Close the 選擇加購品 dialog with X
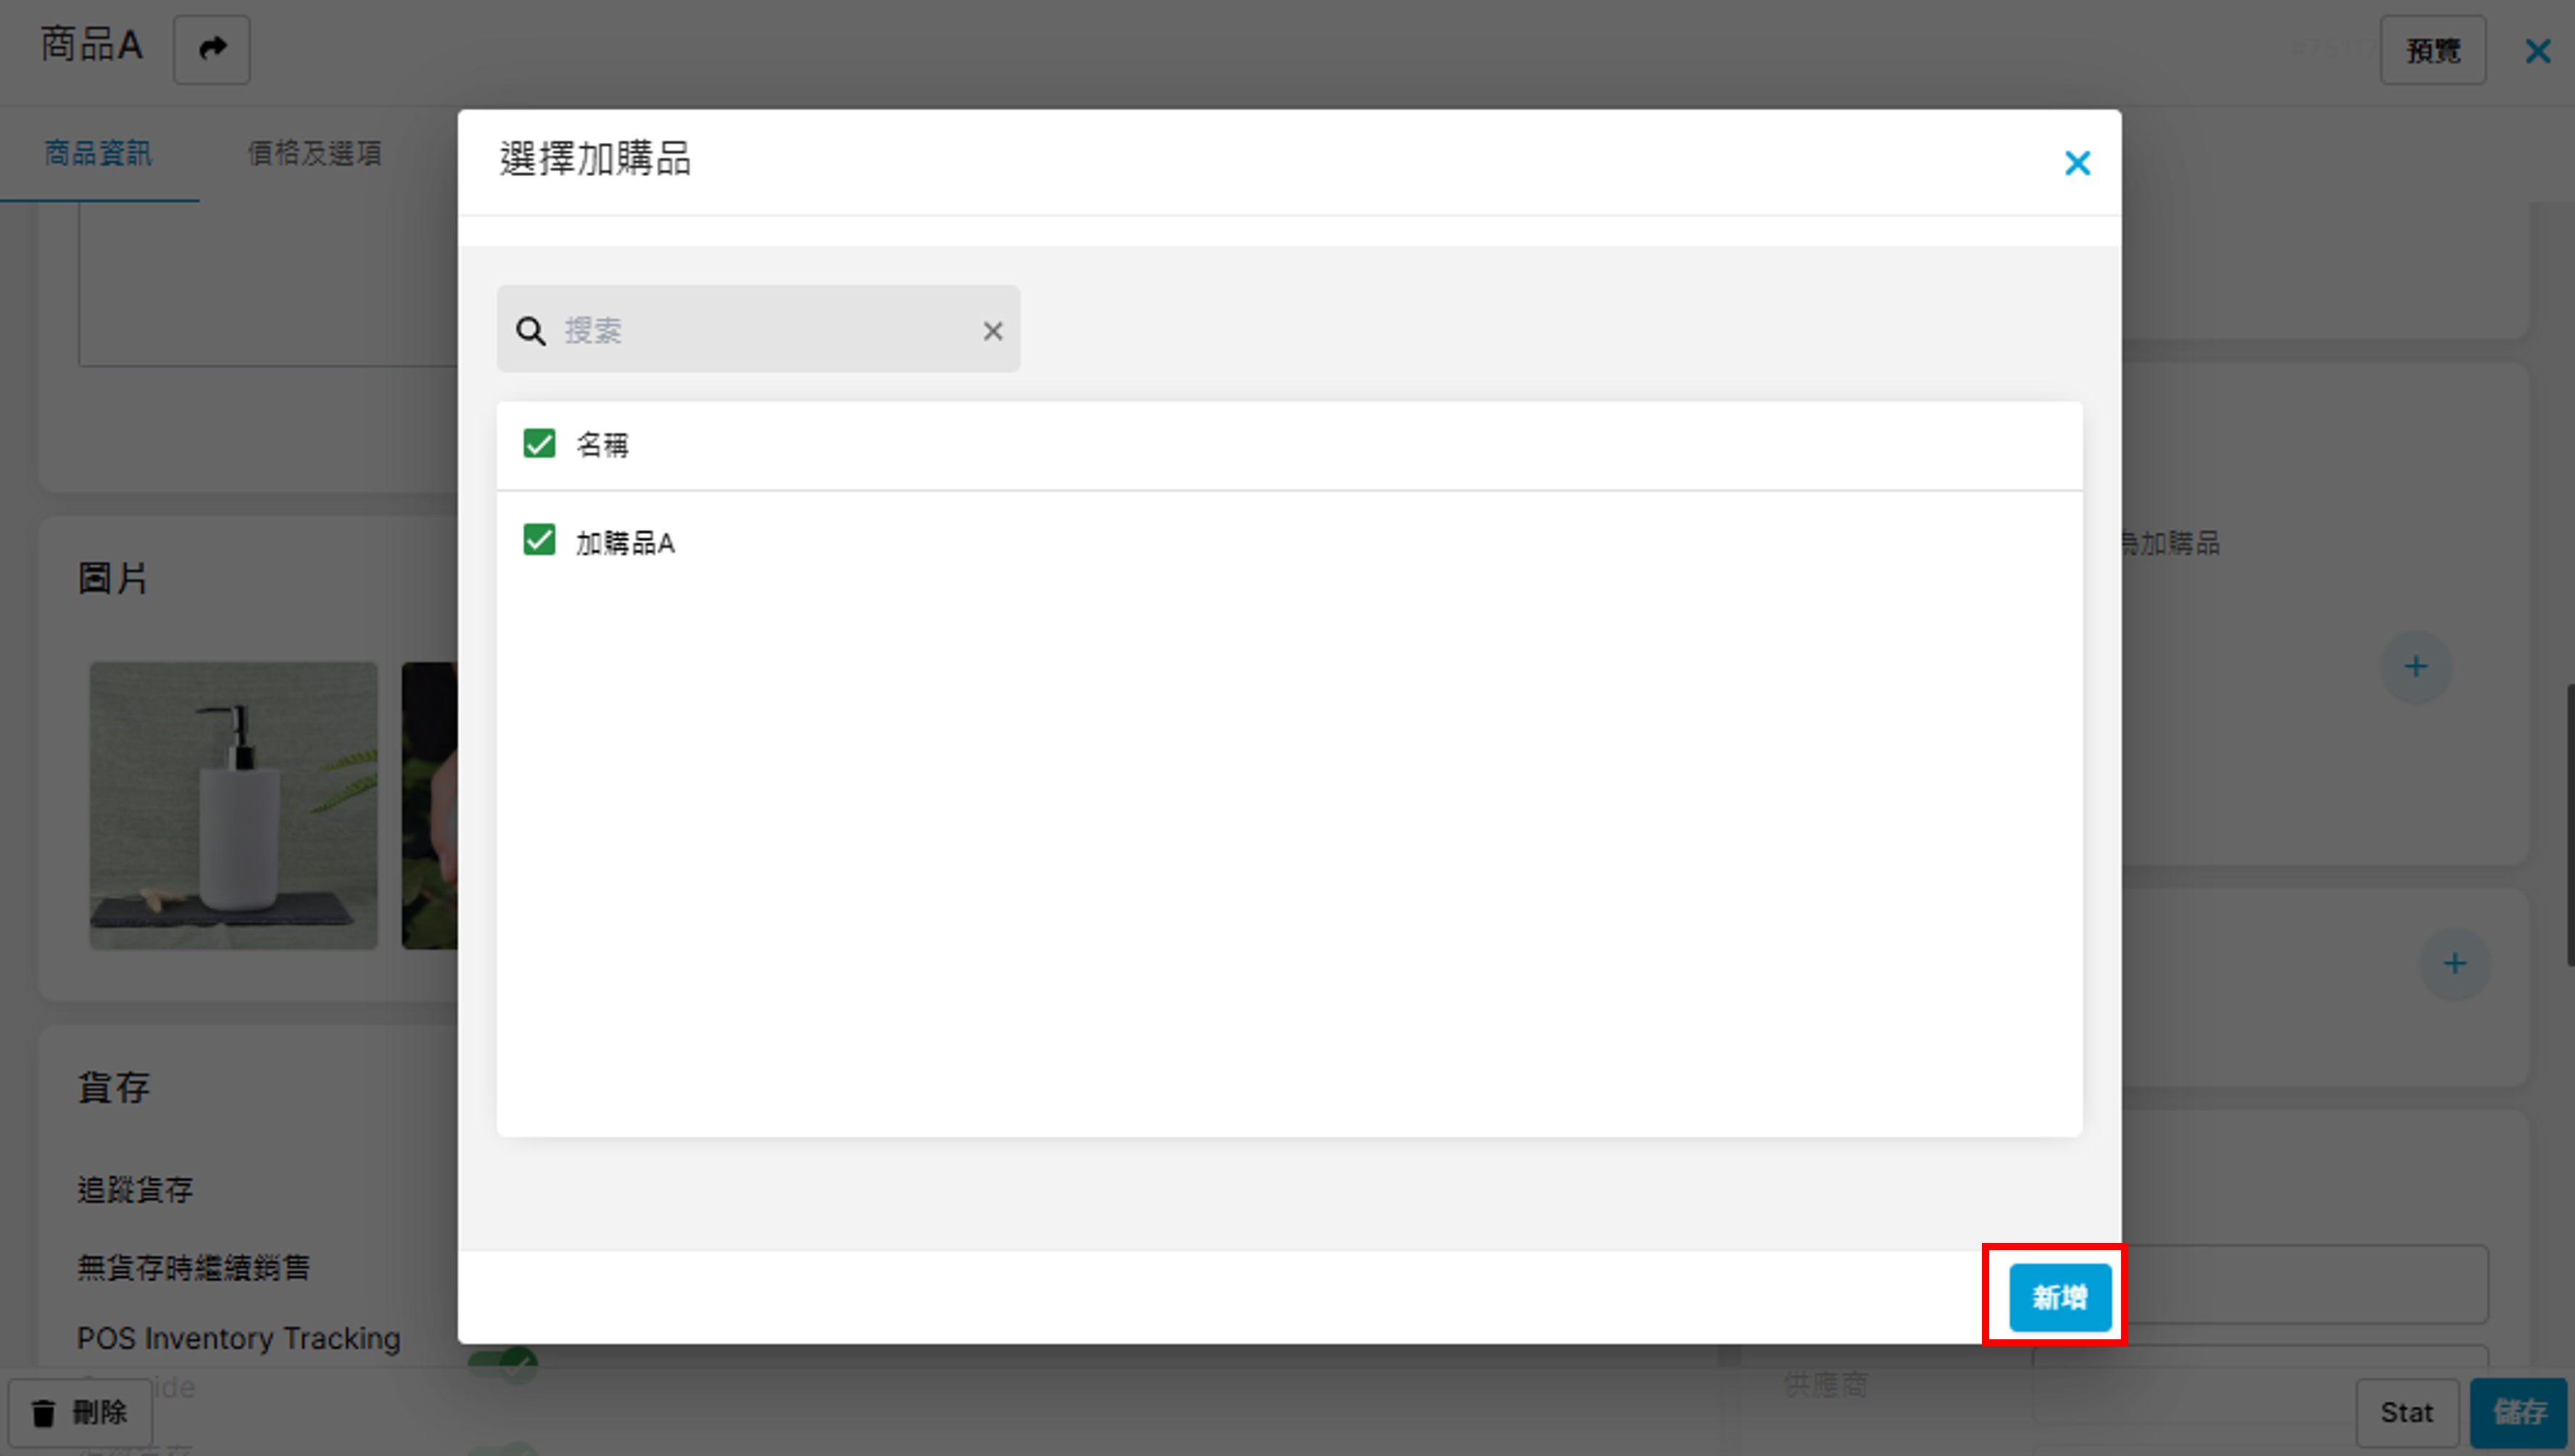This screenshot has height=1456, width=2575. (x=2076, y=163)
